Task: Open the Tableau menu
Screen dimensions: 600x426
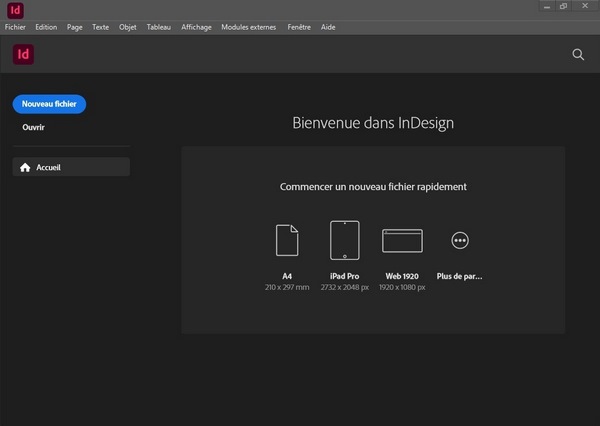Action: (159, 27)
